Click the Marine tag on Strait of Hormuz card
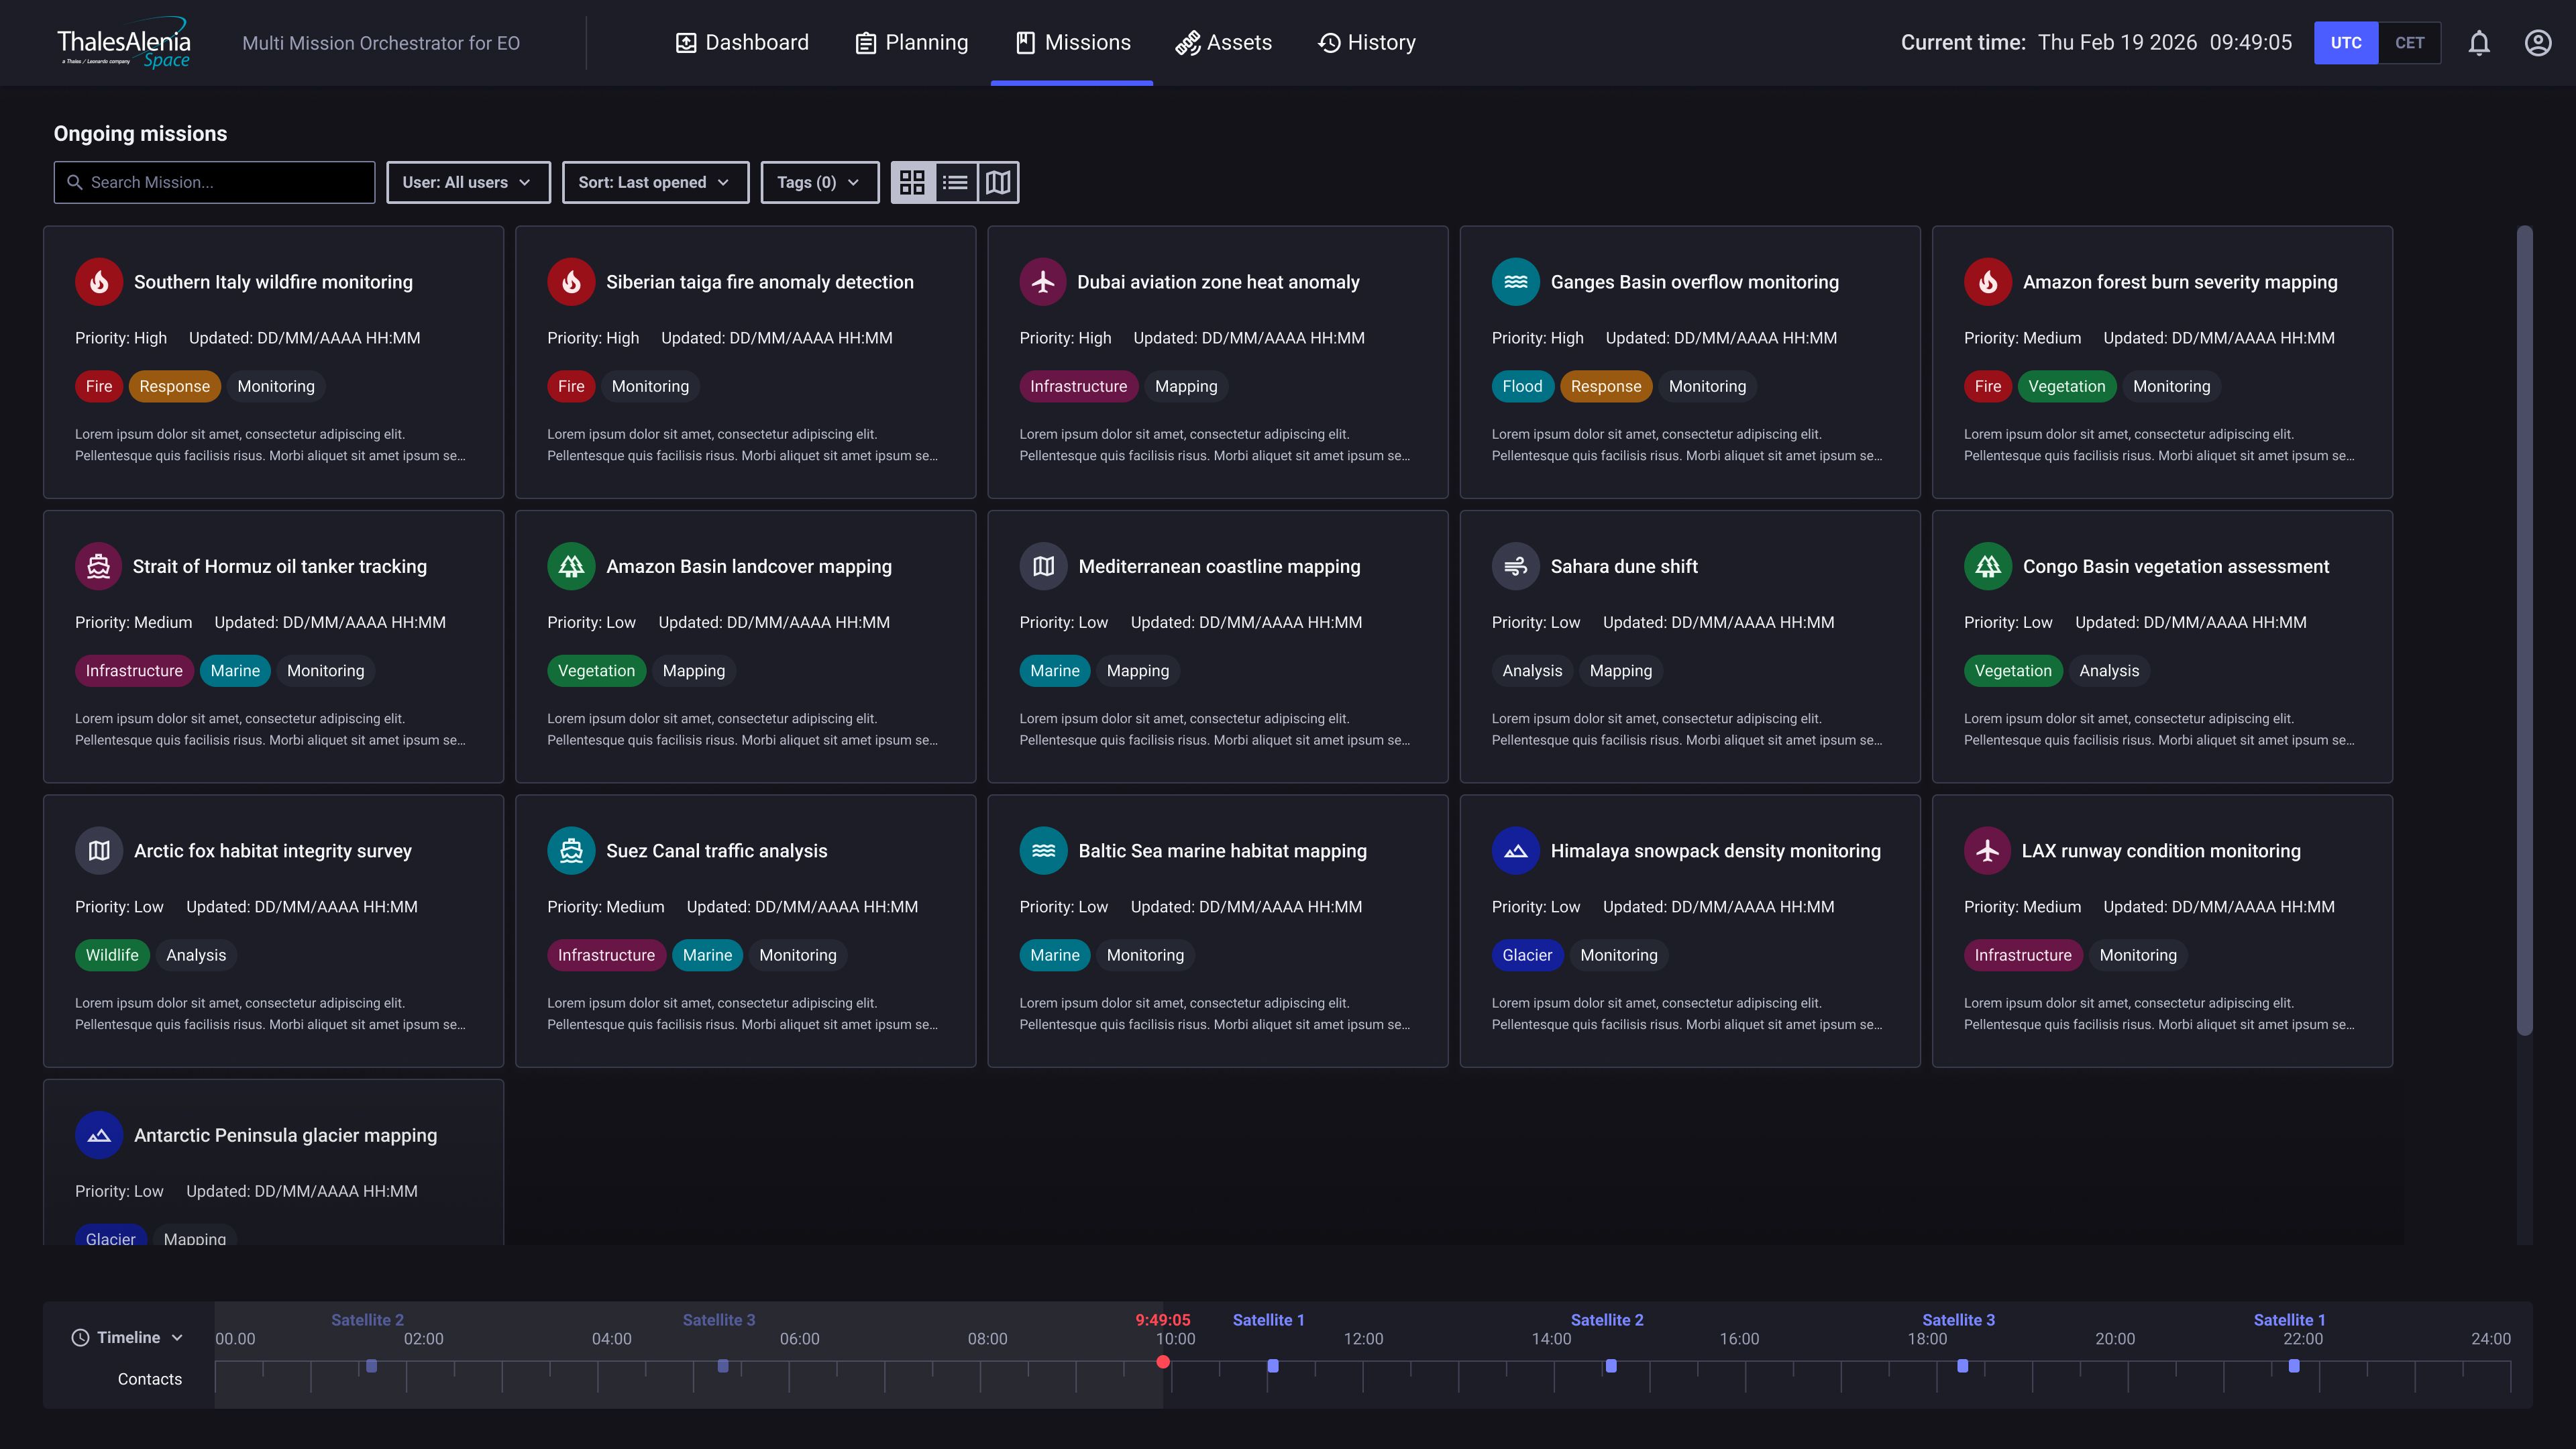Screen dimensions: 2576x1449 point(235,671)
